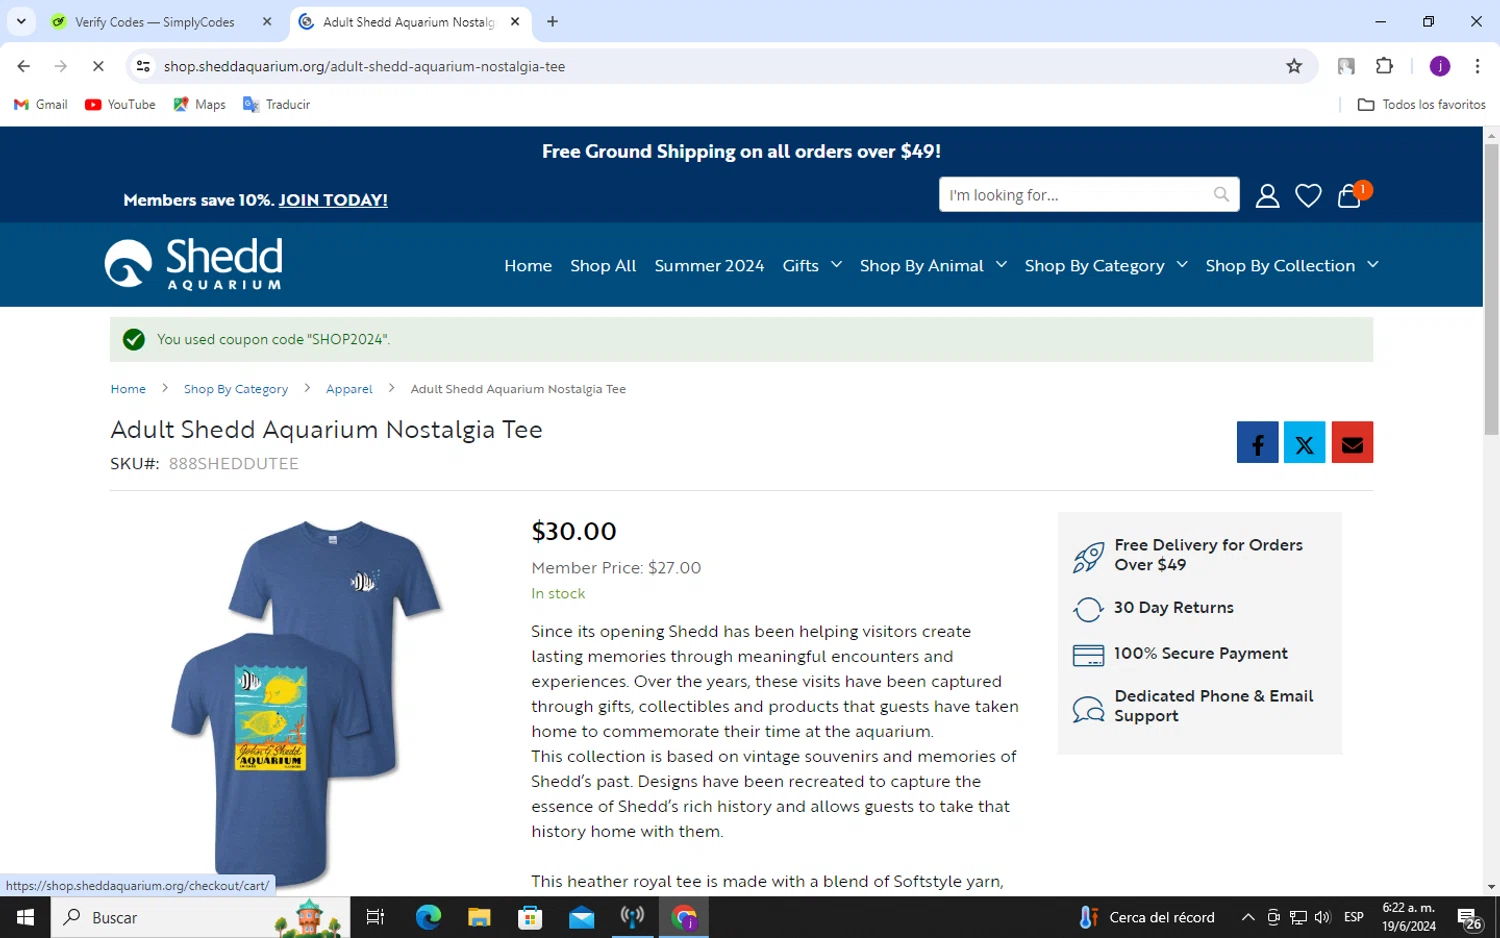The height and width of the screenshot is (938, 1500).
Task: Open tab search dropdown arrow
Action: 21,21
